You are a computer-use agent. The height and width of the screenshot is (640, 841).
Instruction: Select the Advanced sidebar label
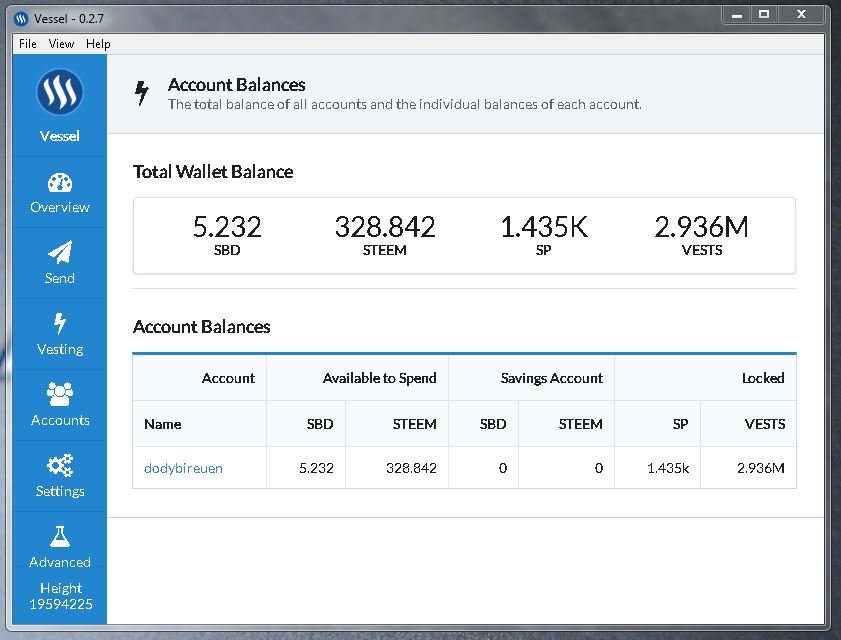click(x=60, y=562)
